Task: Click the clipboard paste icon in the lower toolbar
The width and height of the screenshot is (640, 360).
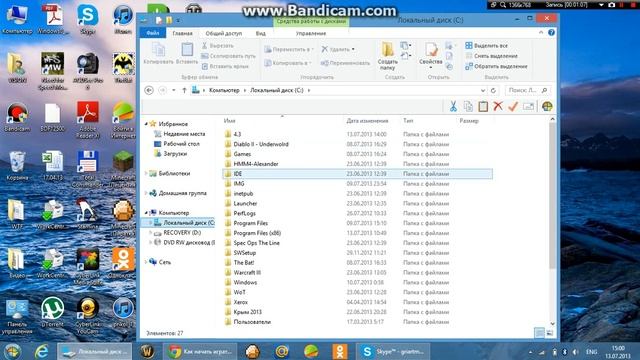Action: (483, 107)
